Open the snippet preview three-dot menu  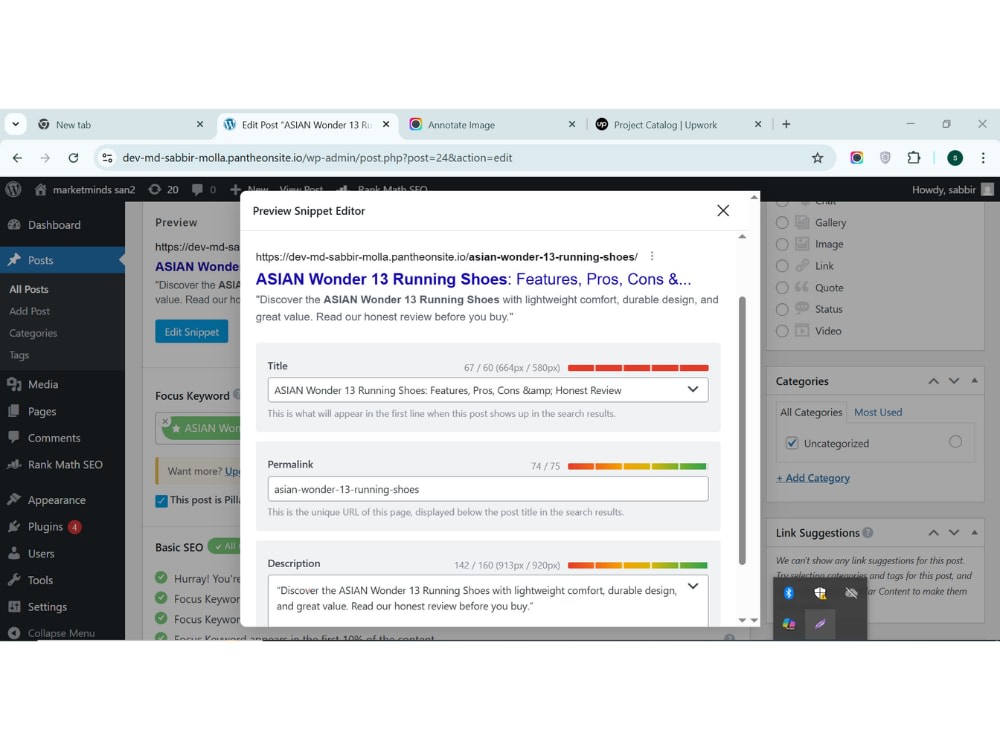pos(652,256)
